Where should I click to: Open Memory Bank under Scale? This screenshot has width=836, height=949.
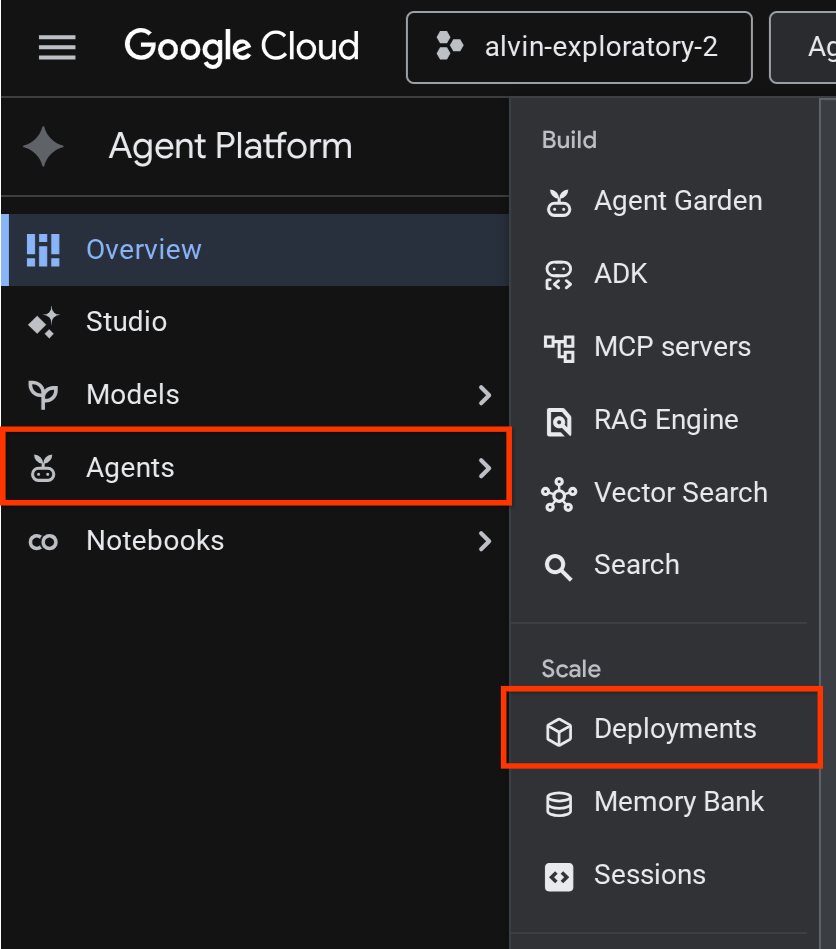[664, 802]
